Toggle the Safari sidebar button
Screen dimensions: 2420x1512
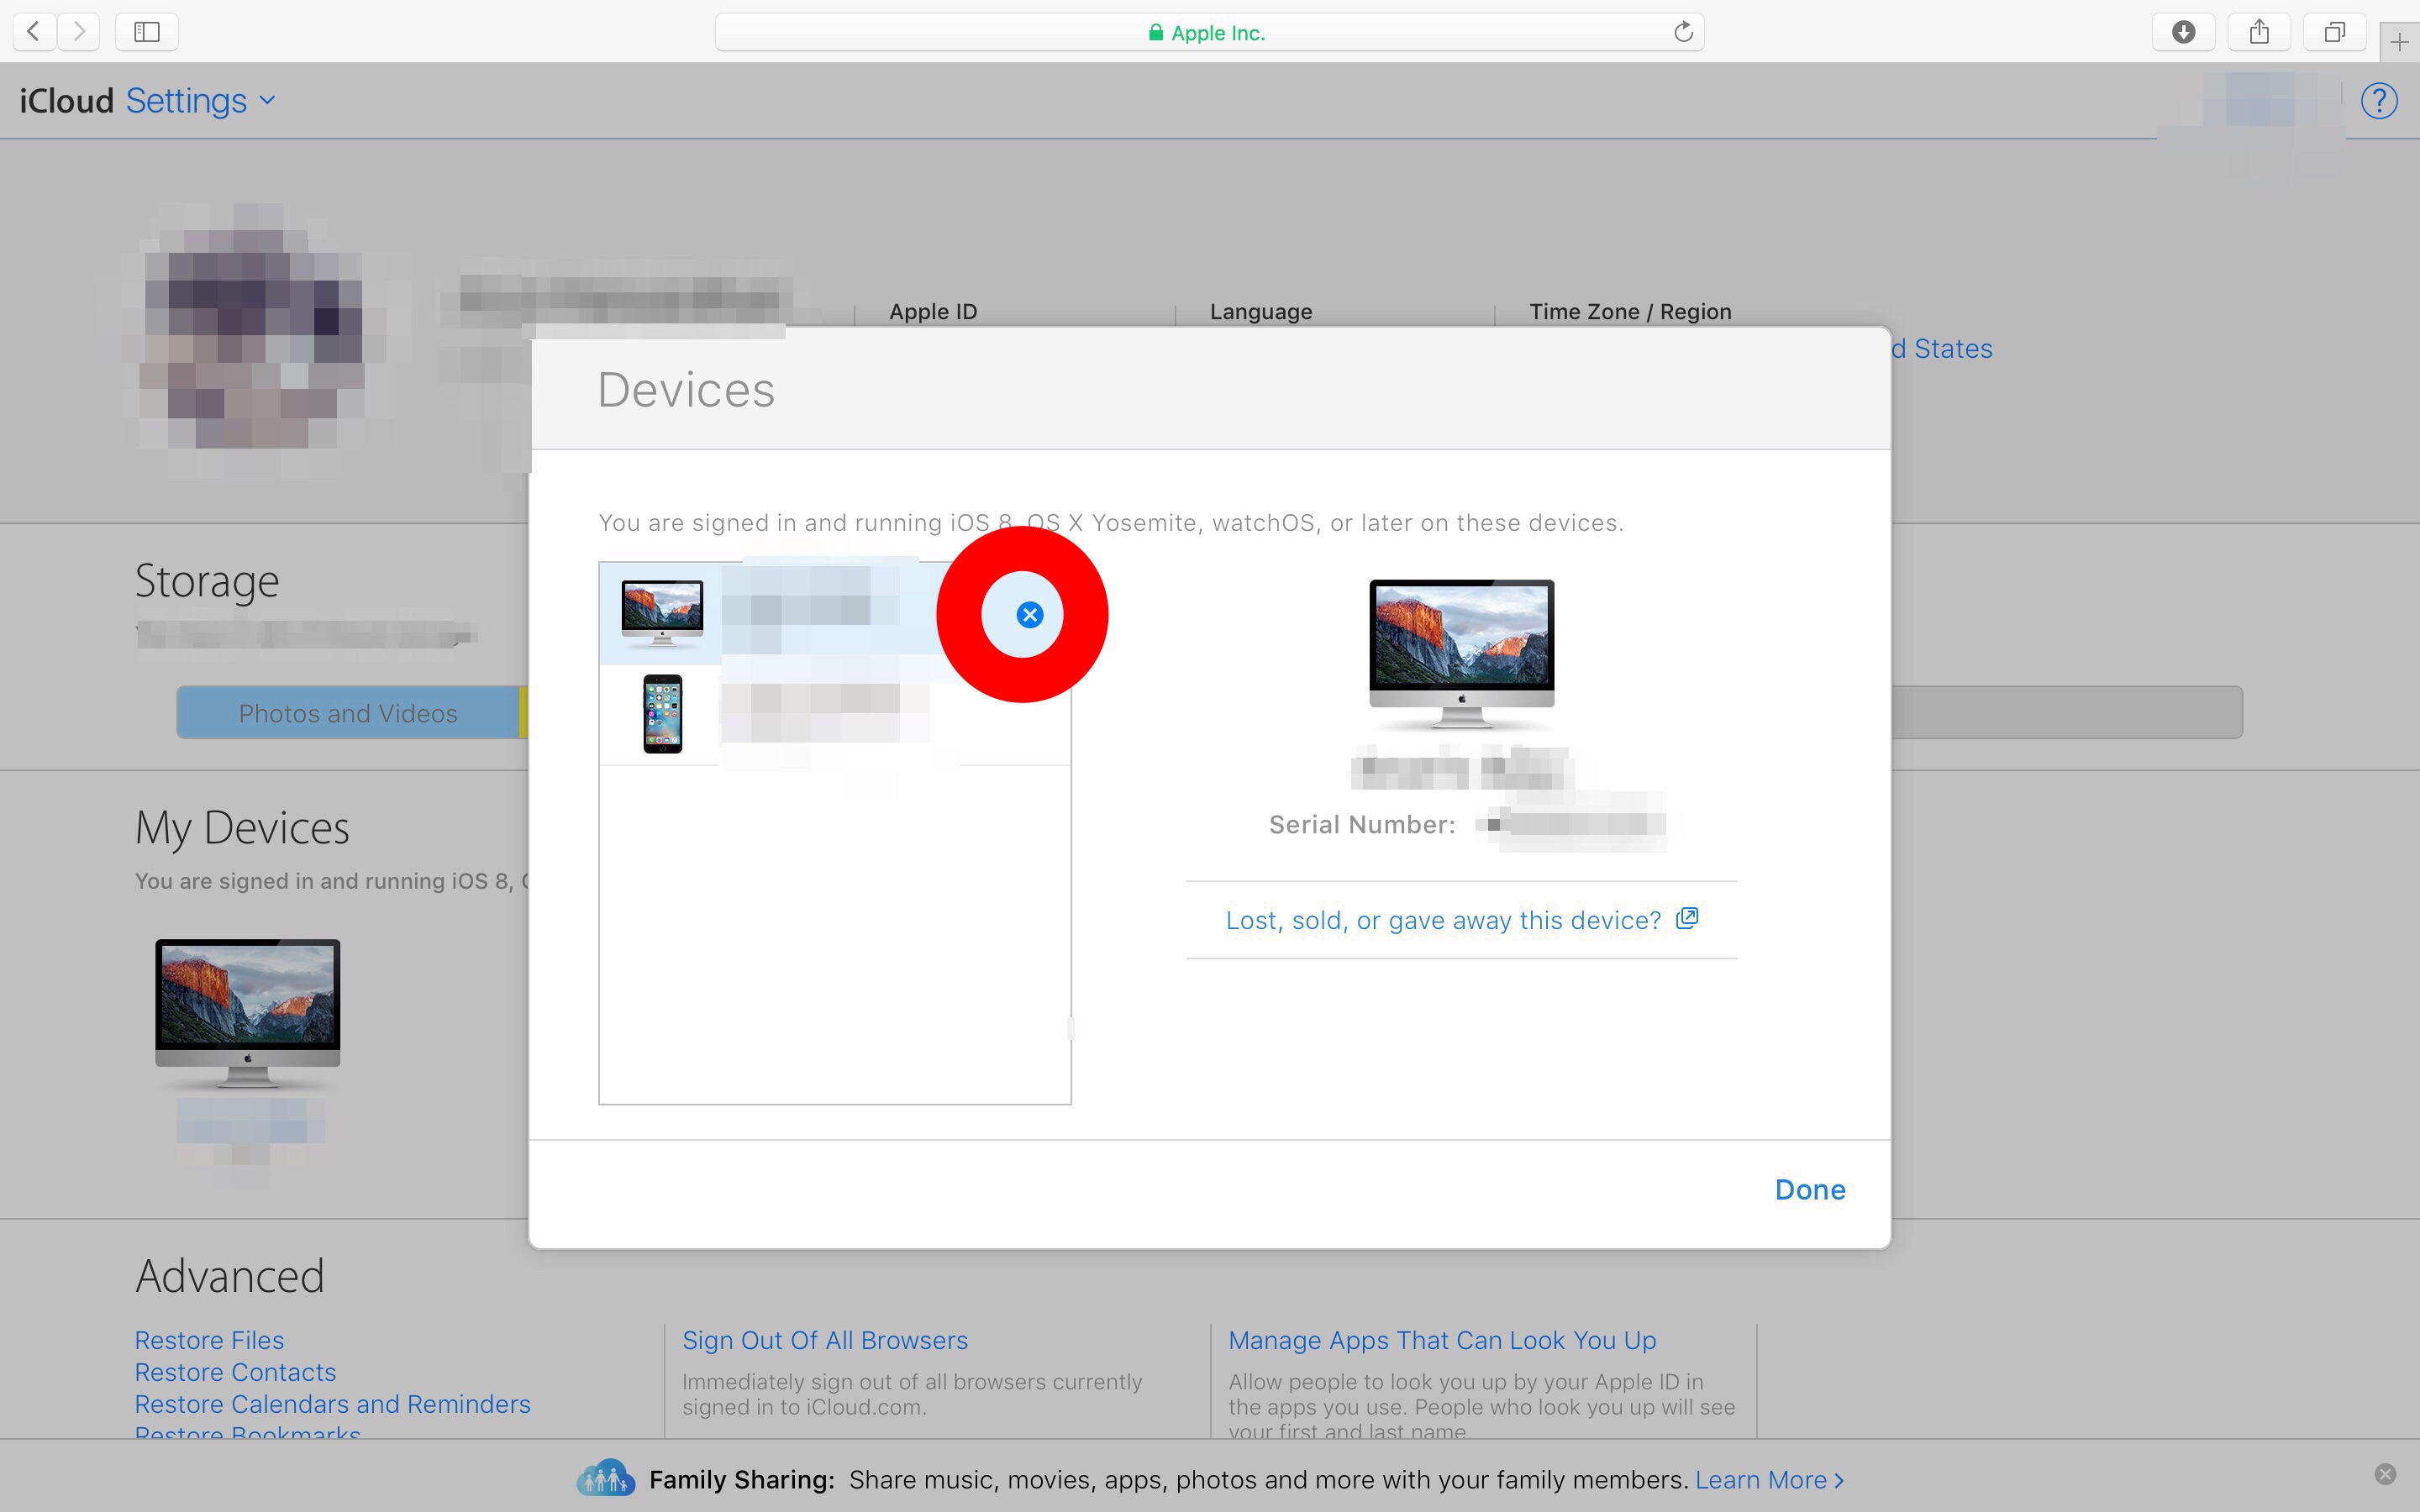click(x=147, y=32)
